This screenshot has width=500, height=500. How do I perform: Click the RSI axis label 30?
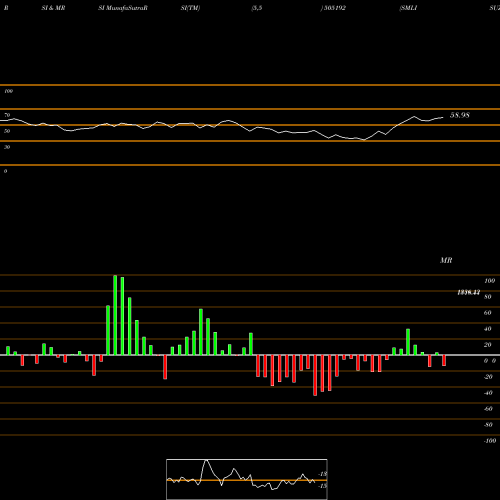[x=7, y=147]
